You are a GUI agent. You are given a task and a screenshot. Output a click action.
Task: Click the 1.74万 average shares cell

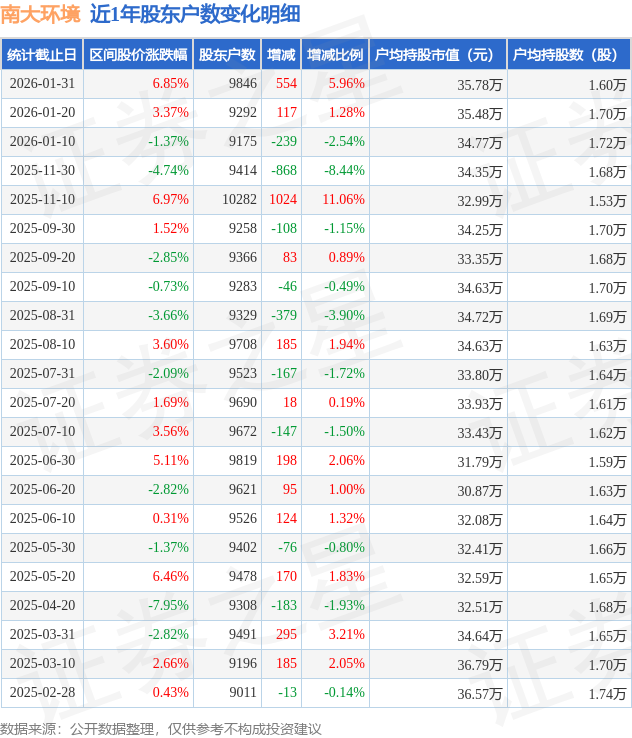coord(607,693)
